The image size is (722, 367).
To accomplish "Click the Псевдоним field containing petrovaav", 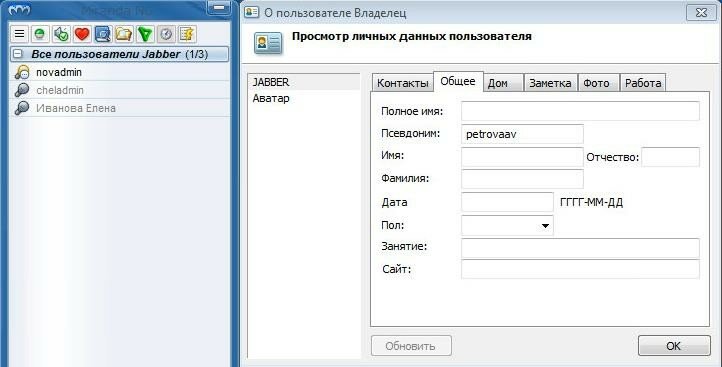I will [x=522, y=134].
